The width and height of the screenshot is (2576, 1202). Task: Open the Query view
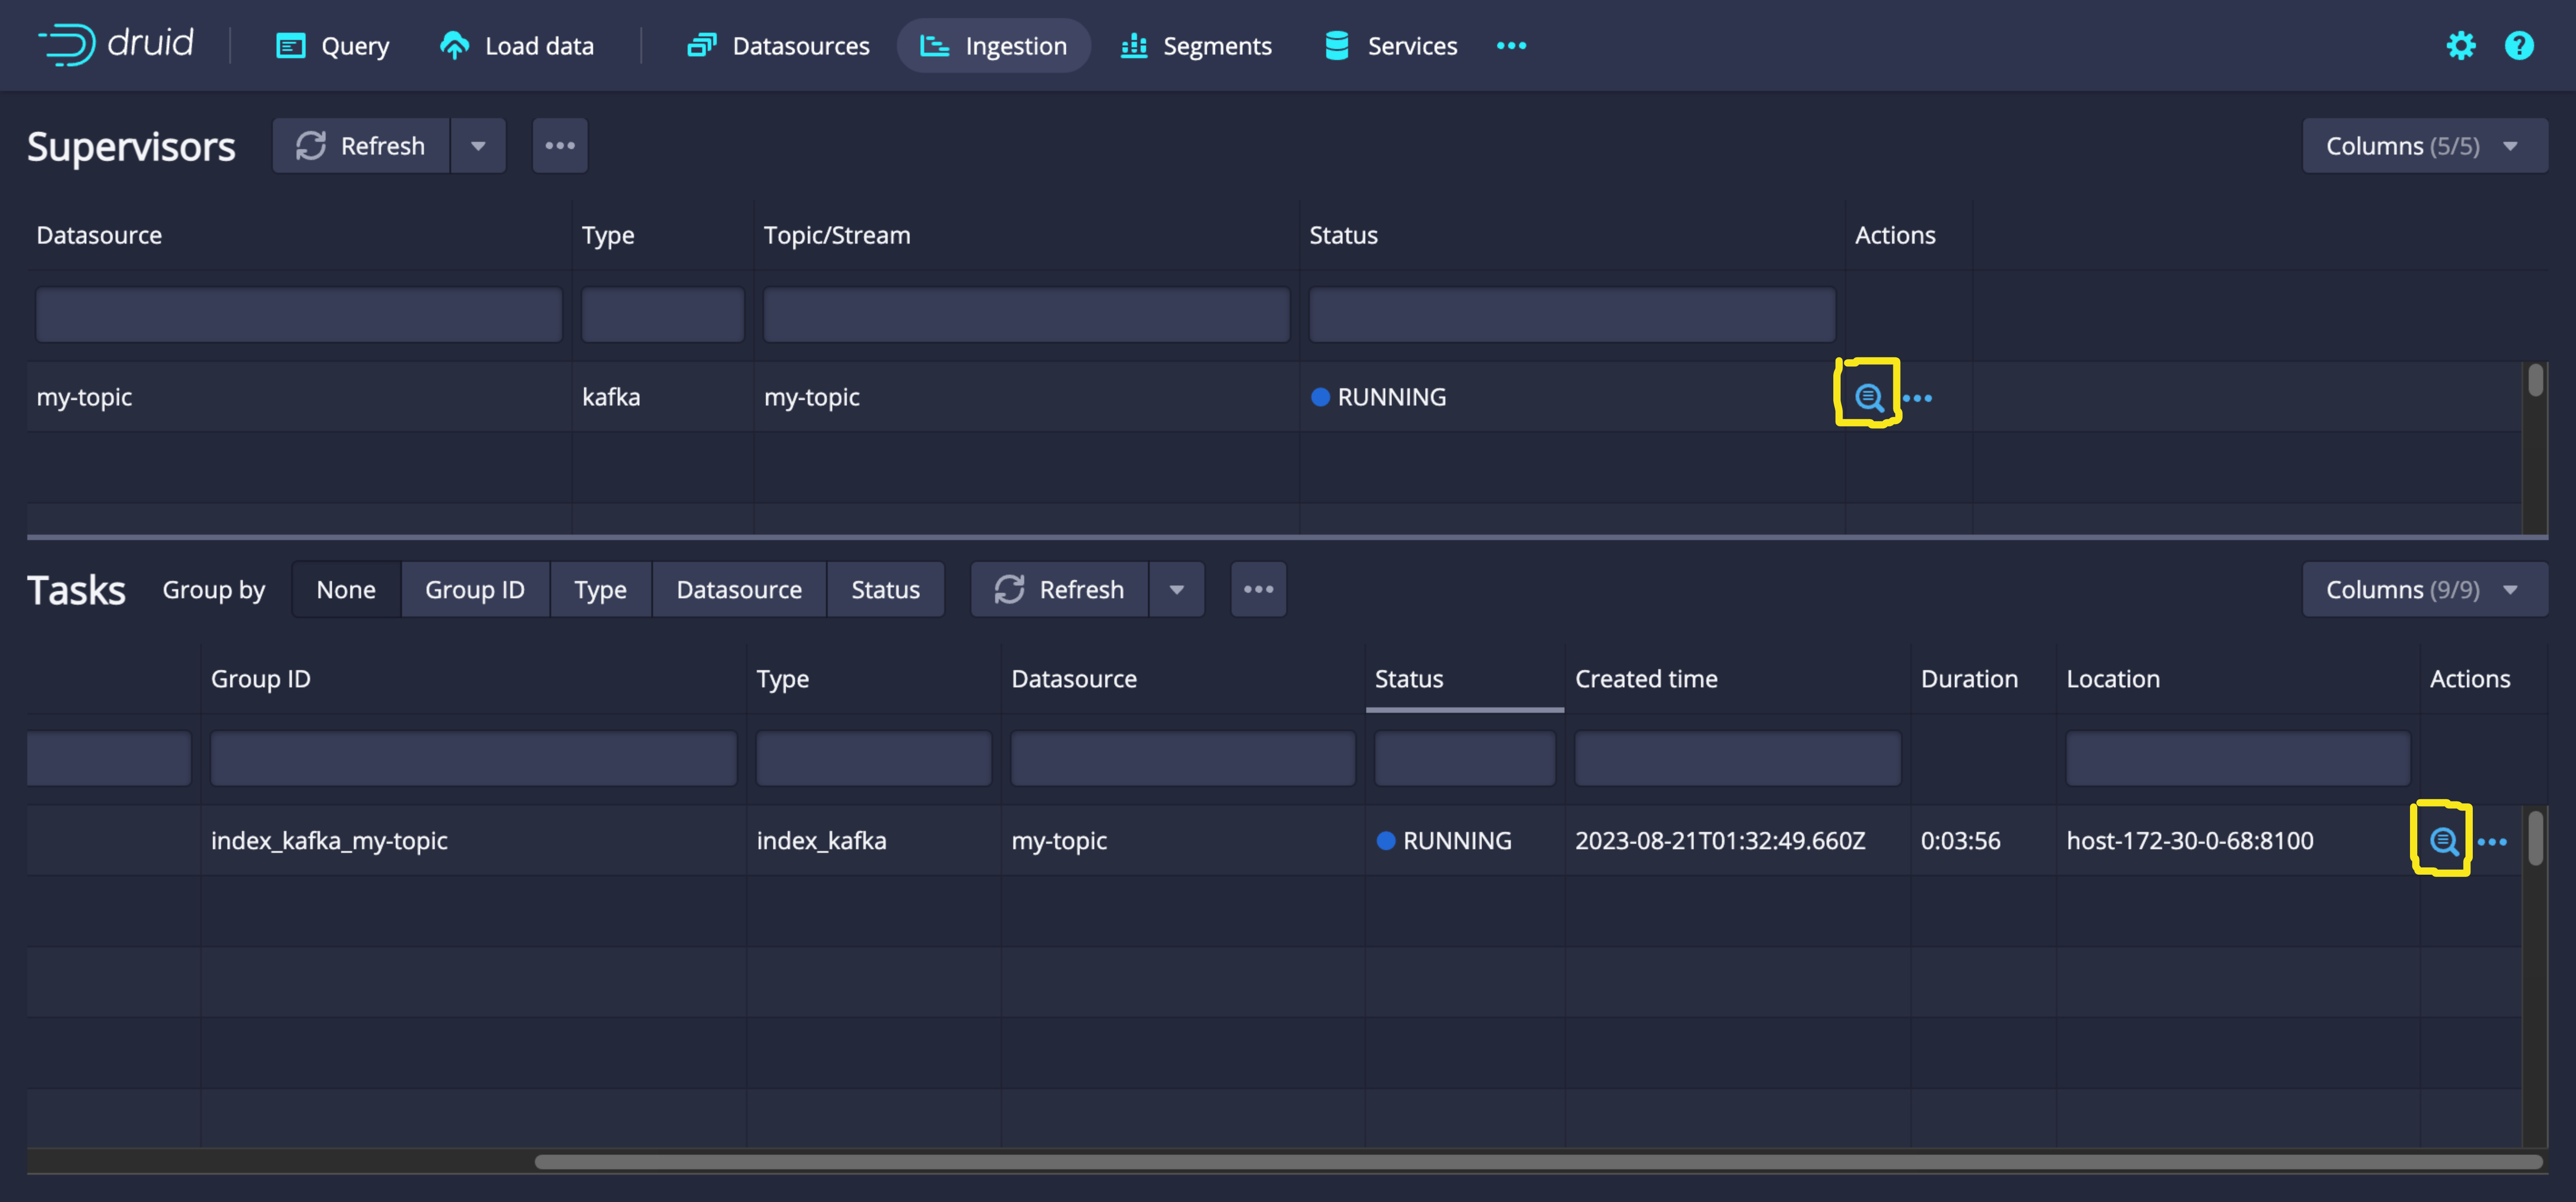[x=332, y=46]
